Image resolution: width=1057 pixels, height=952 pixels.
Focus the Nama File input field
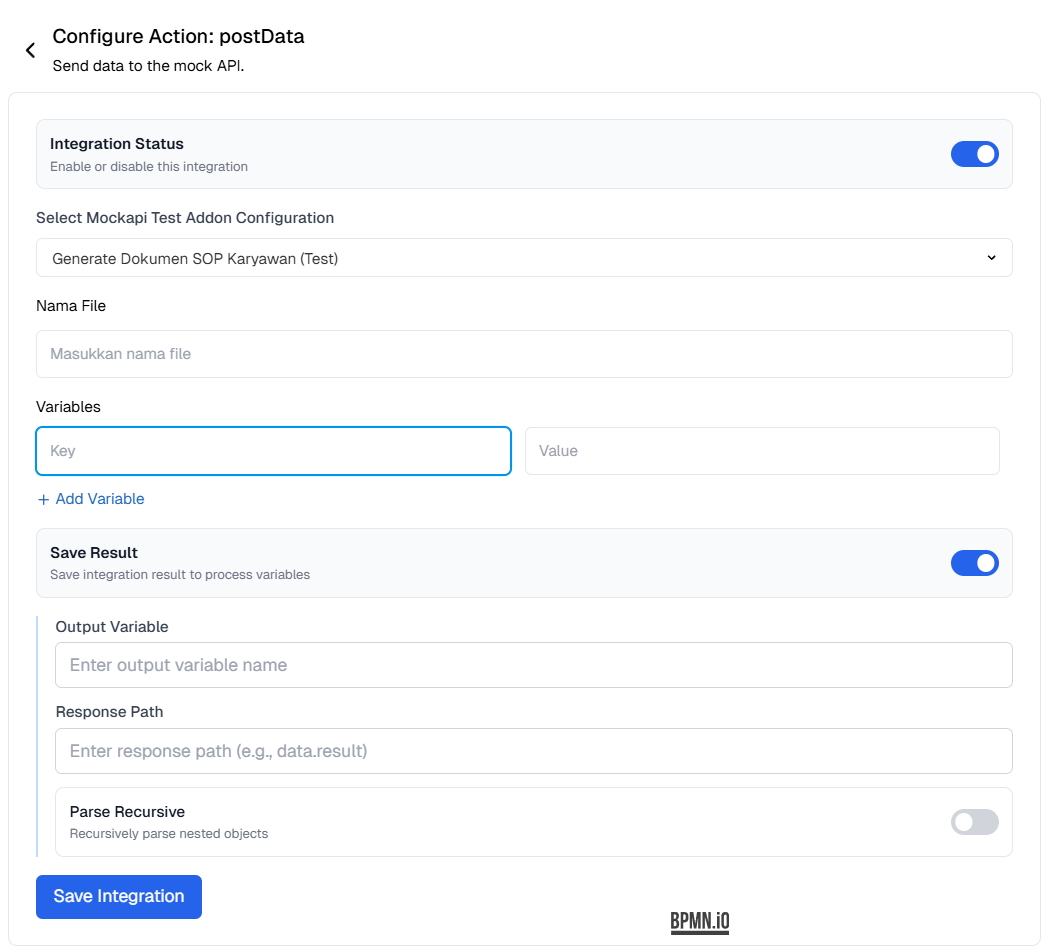(524, 354)
